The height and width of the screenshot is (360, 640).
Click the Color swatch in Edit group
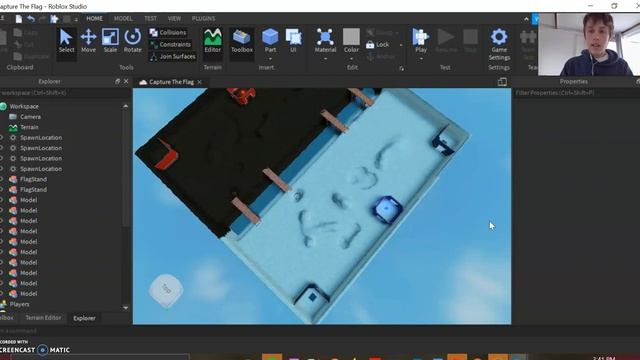coord(351,37)
